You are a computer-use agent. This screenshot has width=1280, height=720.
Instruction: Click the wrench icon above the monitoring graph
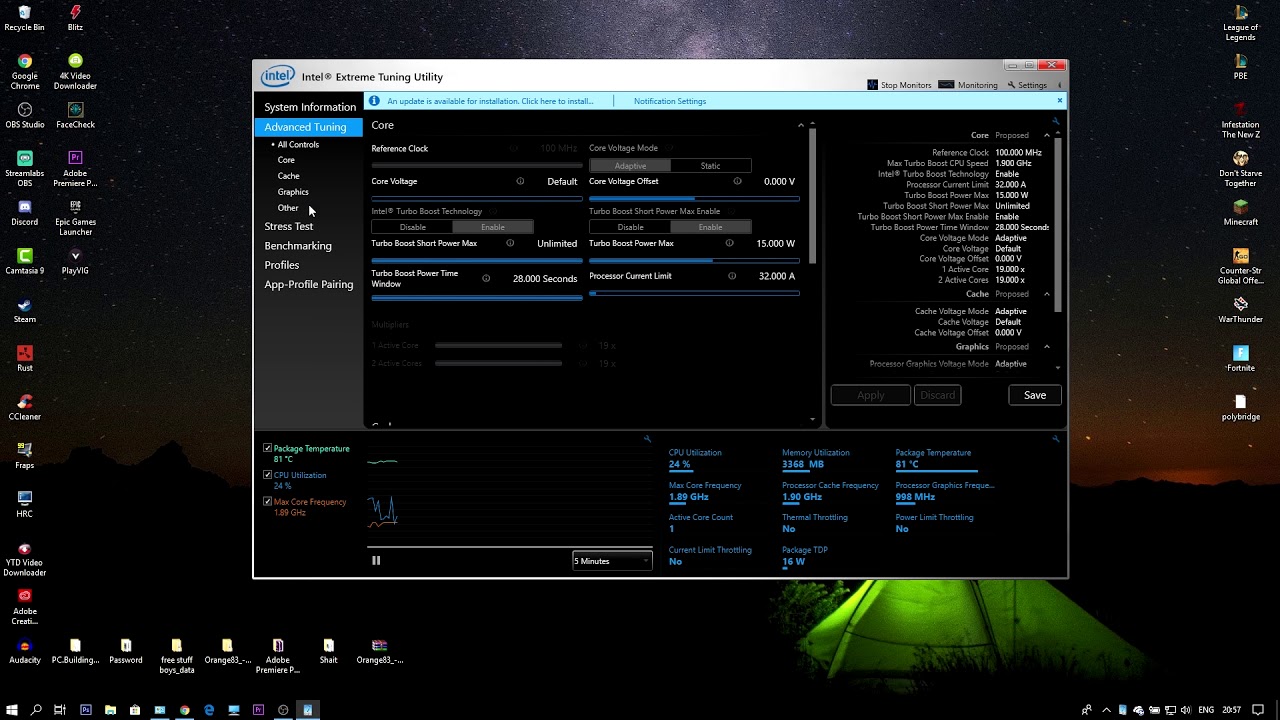point(647,438)
